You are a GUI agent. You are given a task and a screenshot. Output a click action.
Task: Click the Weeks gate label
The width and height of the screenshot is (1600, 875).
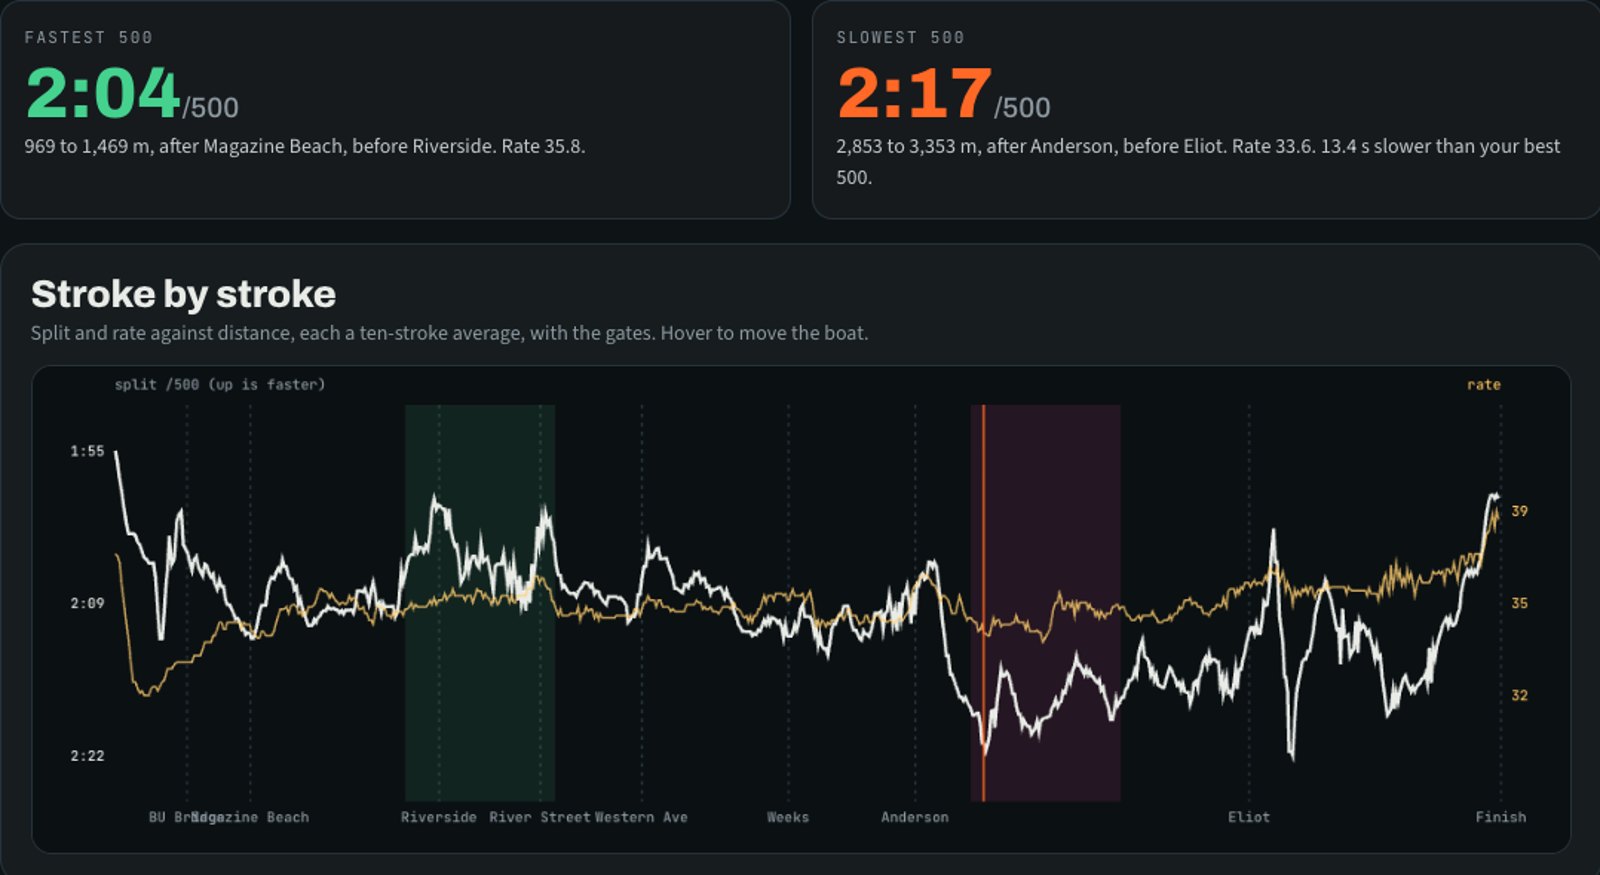coord(788,817)
